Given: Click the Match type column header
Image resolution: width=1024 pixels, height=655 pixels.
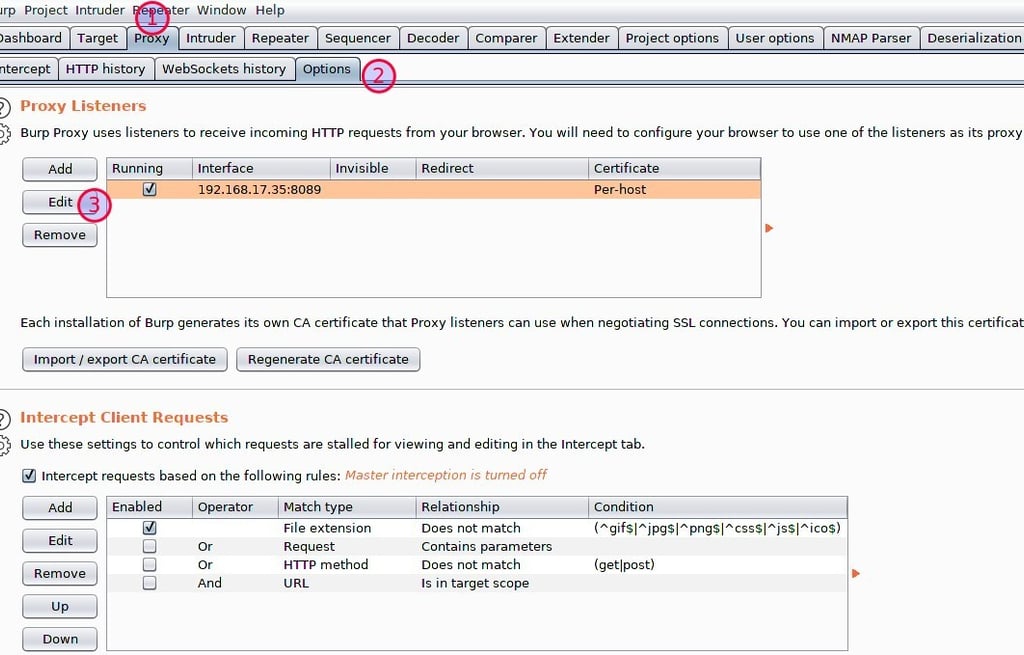Looking at the screenshot, I should coord(347,507).
